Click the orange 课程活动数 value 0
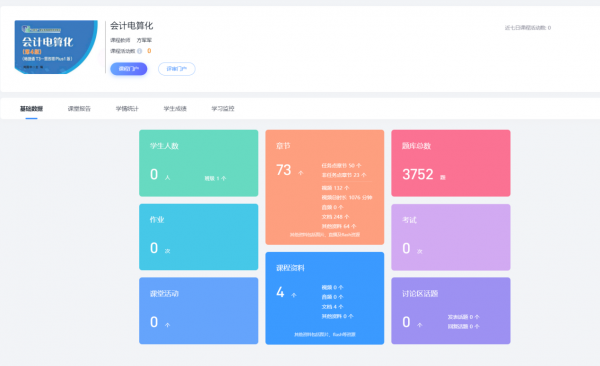The image size is (600, 366). (149, 51)
